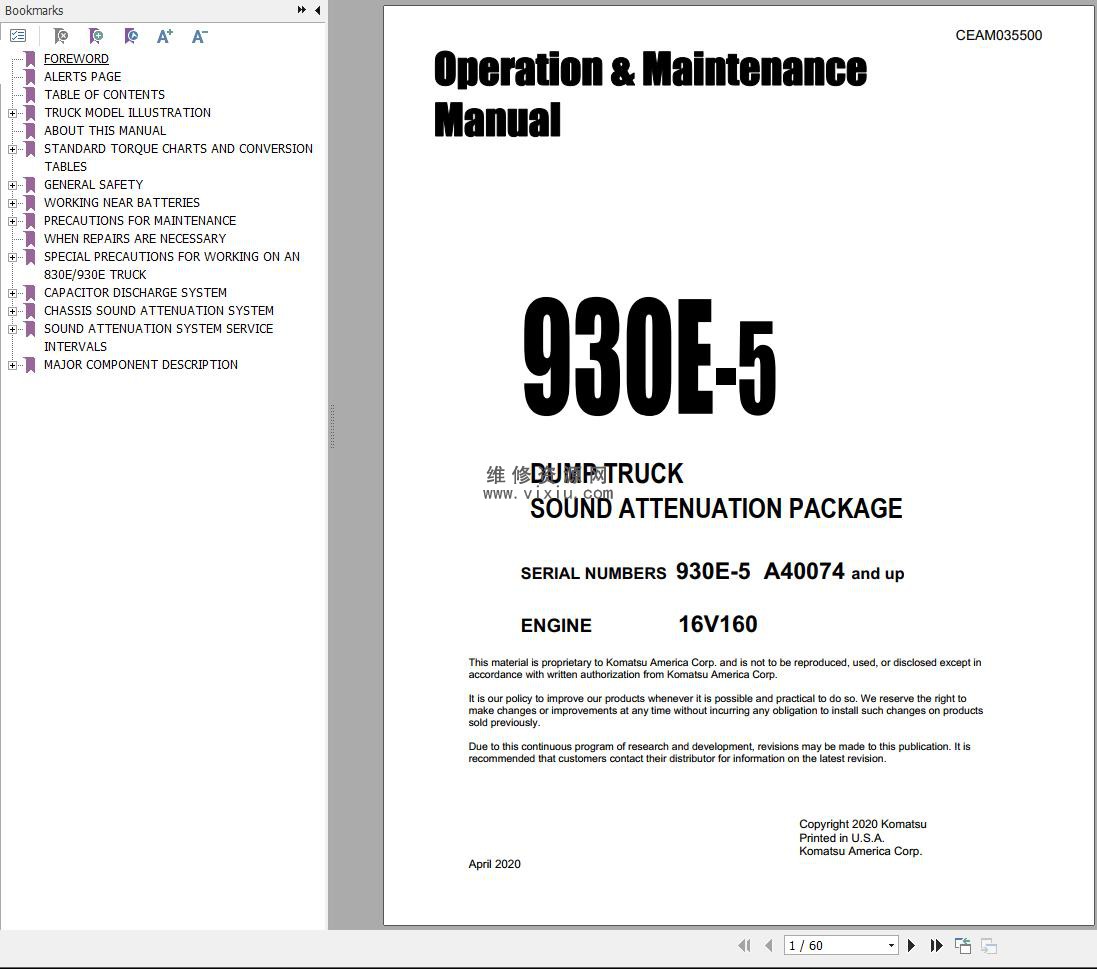Increase bookmark text size (A+)

[164, 36]
